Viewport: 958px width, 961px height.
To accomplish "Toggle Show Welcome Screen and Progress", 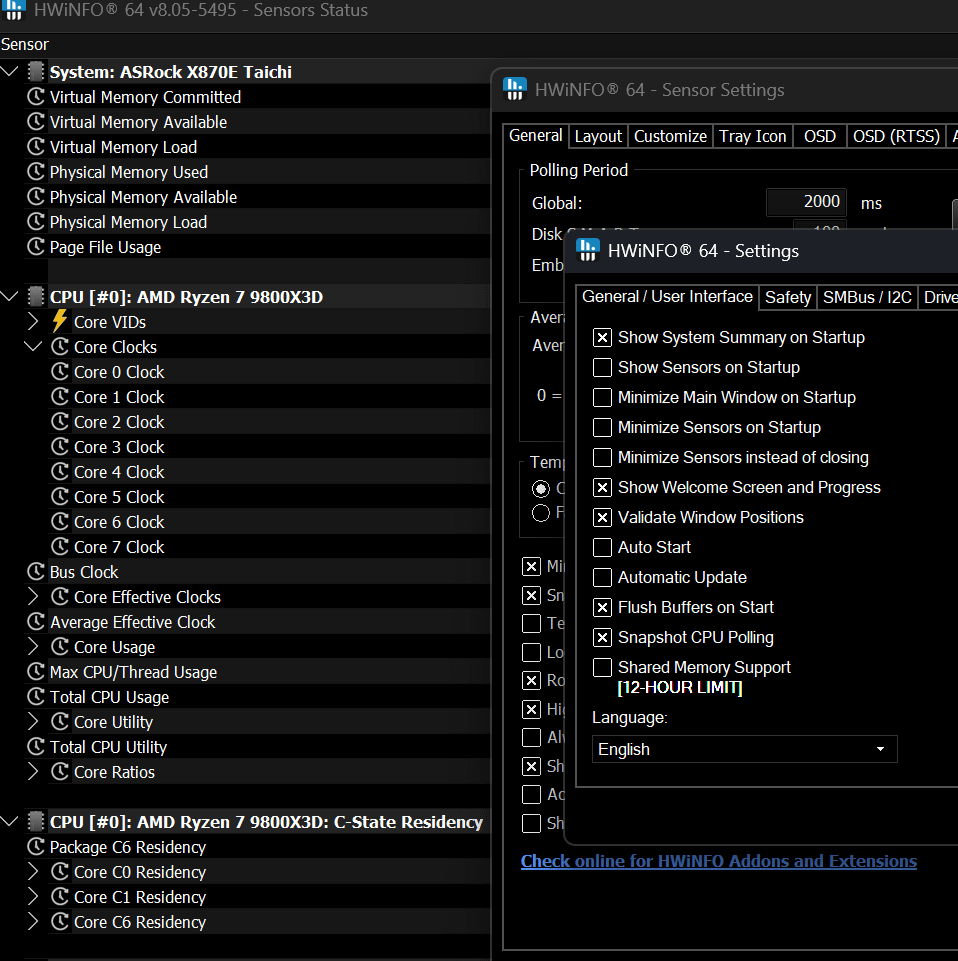I will (x=603, y=488).
